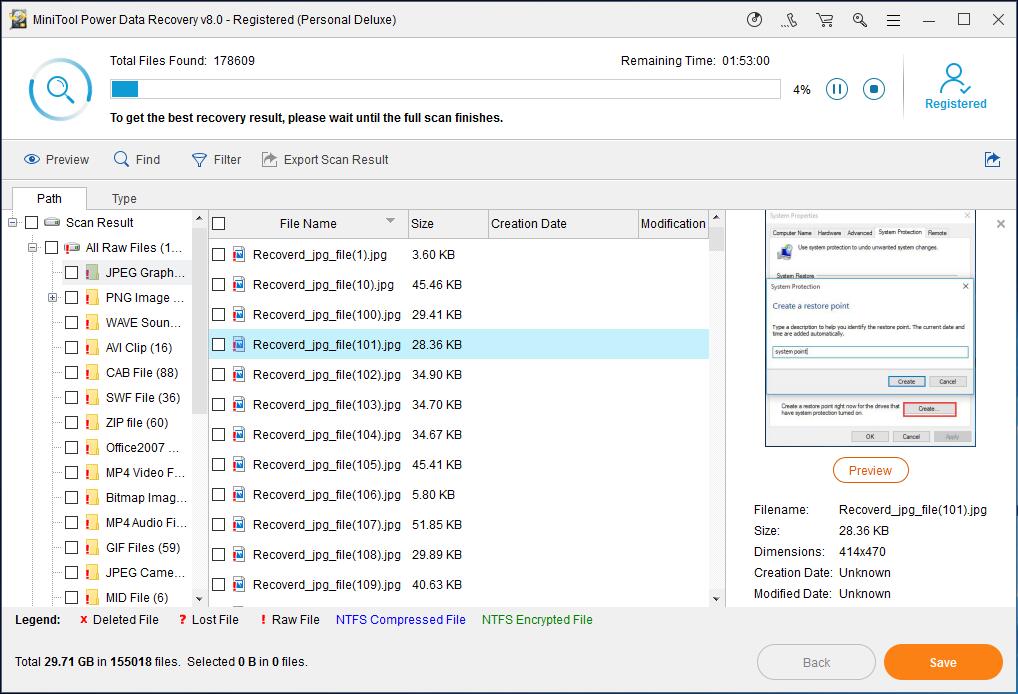Screen dimensions: 1018x694
Task: Click the key registration icon
Action: [860, 20]
